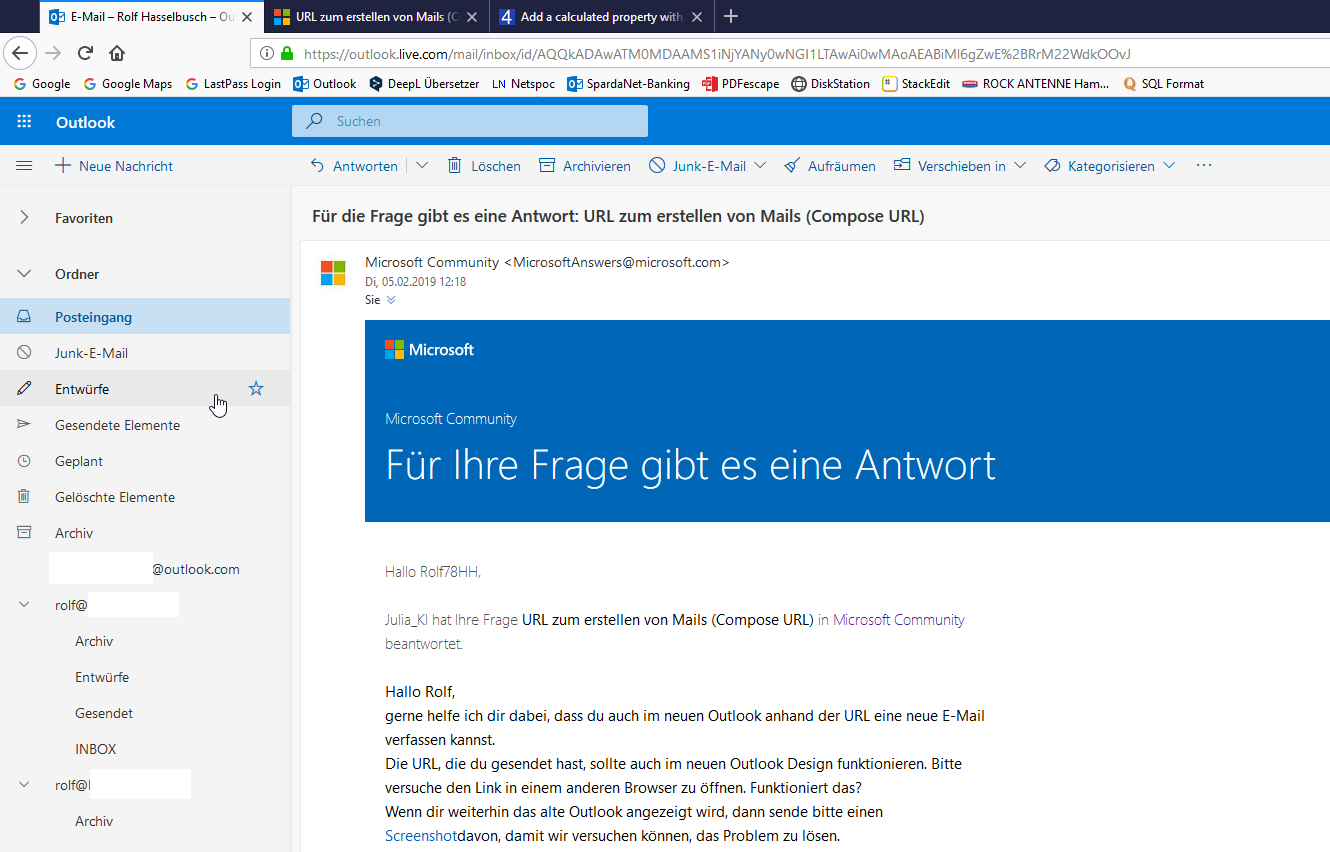Image resolution: width=1330 pixels, height=852 pixels.
Task: Open the Outlook app launcher grid
Action: pos(24,122)
